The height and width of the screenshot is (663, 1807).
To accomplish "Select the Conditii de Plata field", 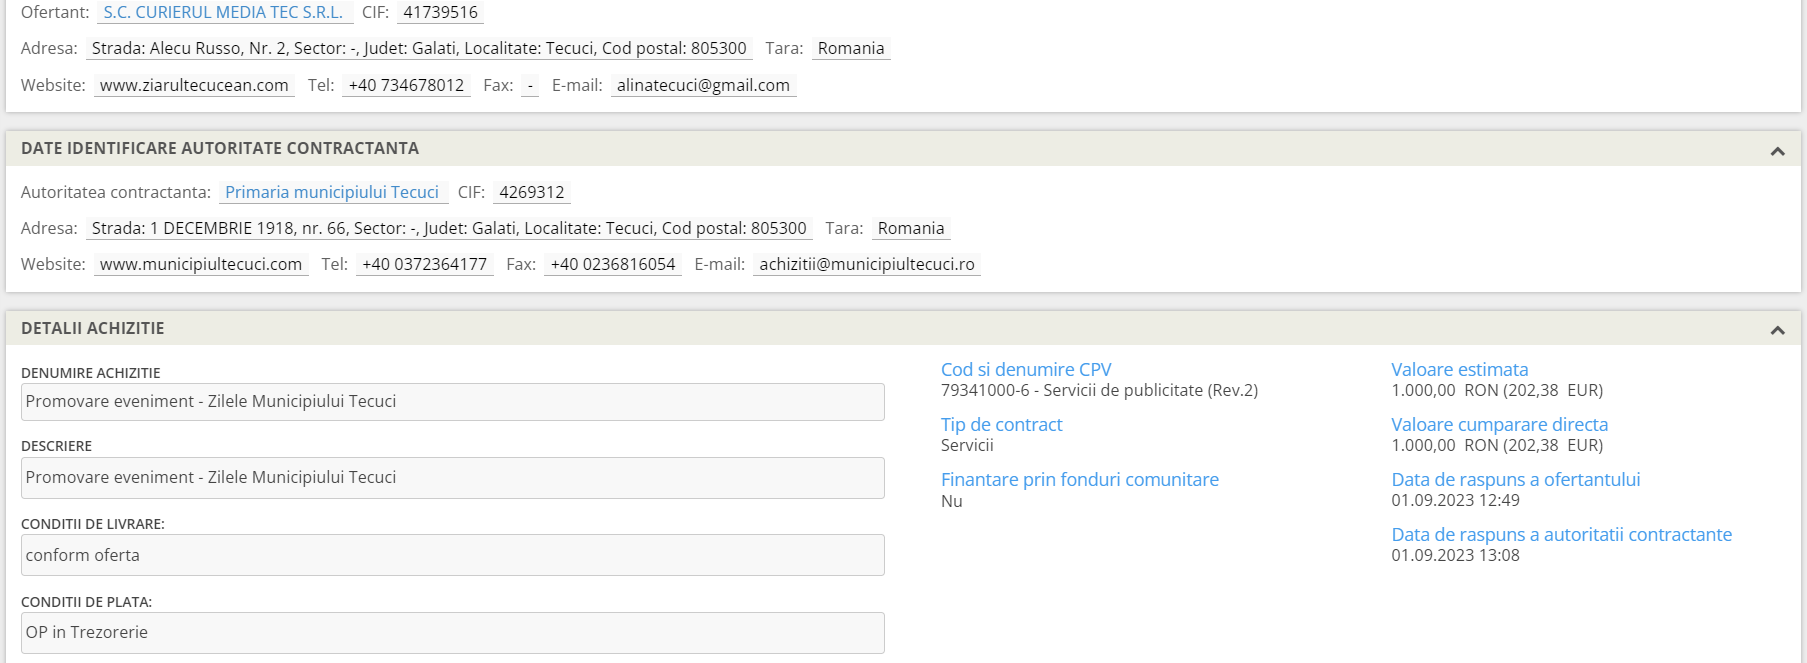I will click(x=452, y=633).
